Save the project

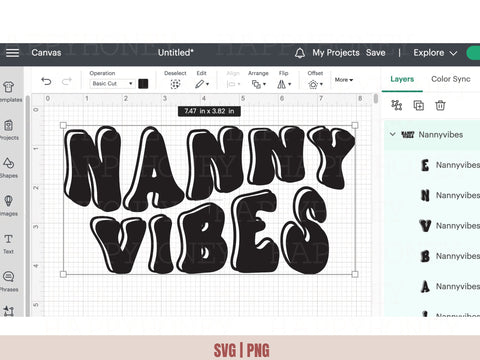pyautogui.click(x=375, y=53)
